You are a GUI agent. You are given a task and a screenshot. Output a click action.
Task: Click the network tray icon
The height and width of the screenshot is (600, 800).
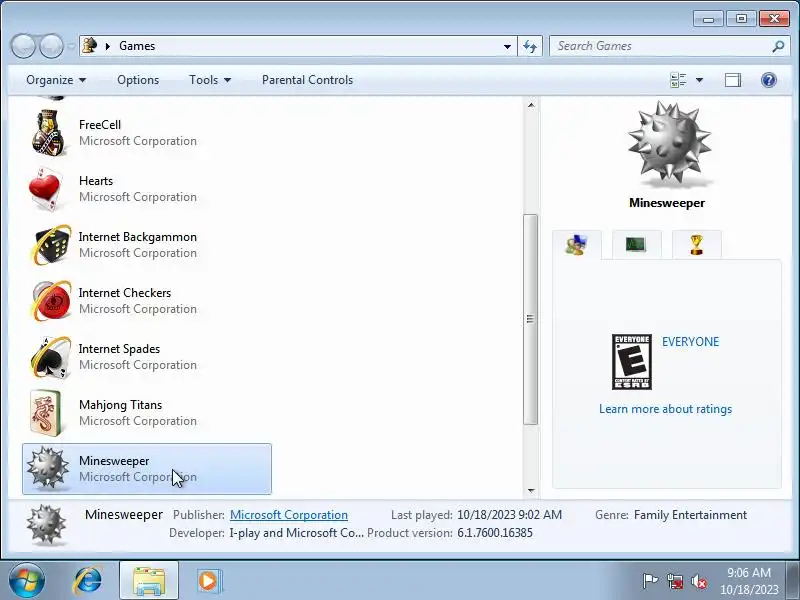tap(675, 581)
